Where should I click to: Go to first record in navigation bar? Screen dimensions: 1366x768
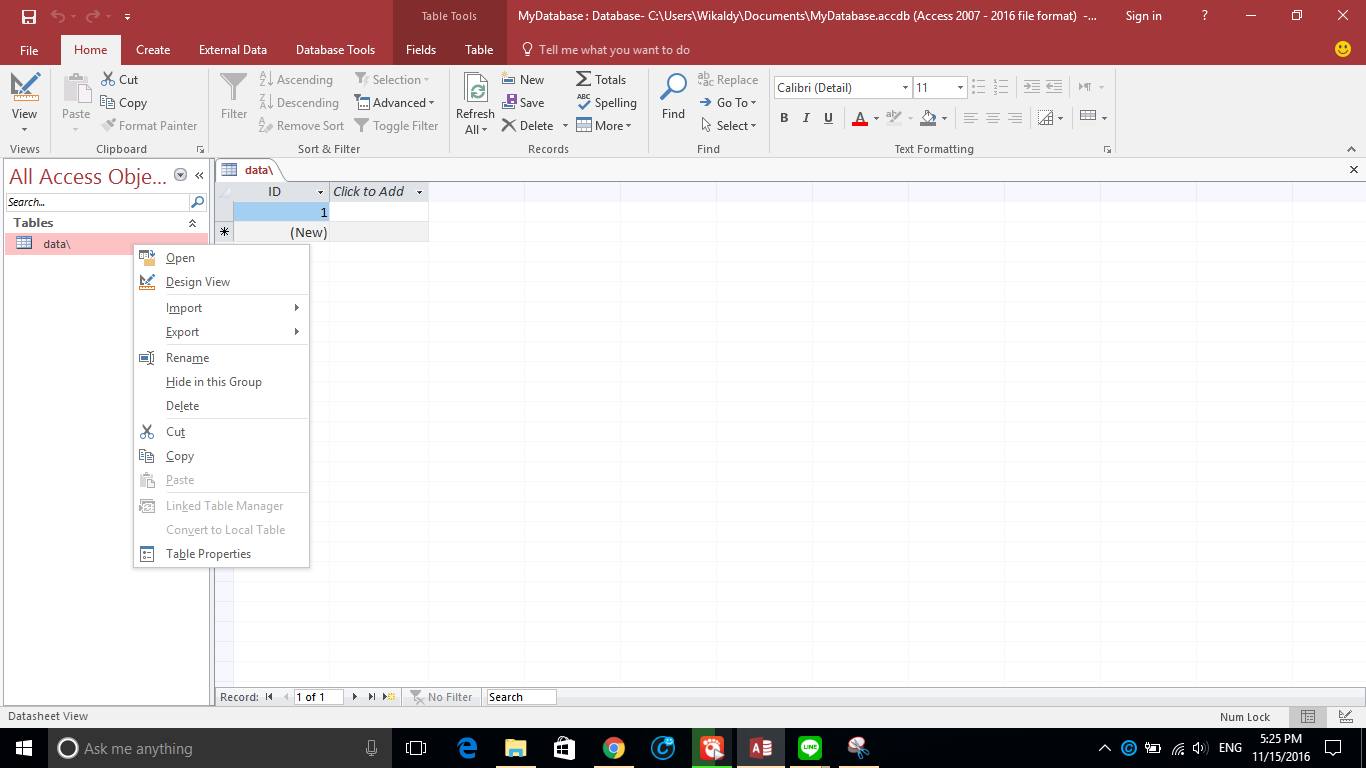[x=269, y=697]
